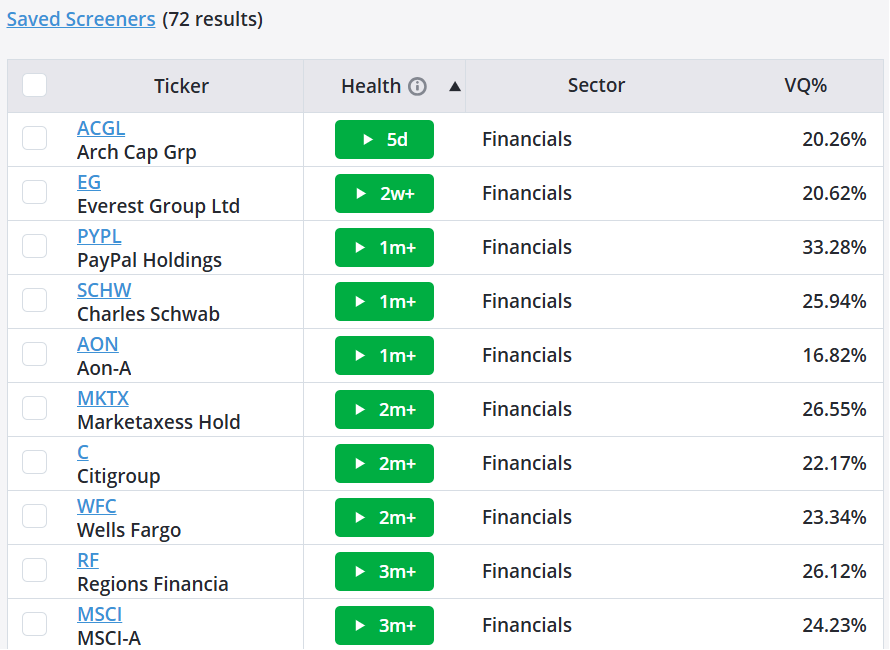Click Marketaxess 2m+ health indicator
The height and width of the screenshot is (650, 890).
pyautogui.click(x=384, y=409)
